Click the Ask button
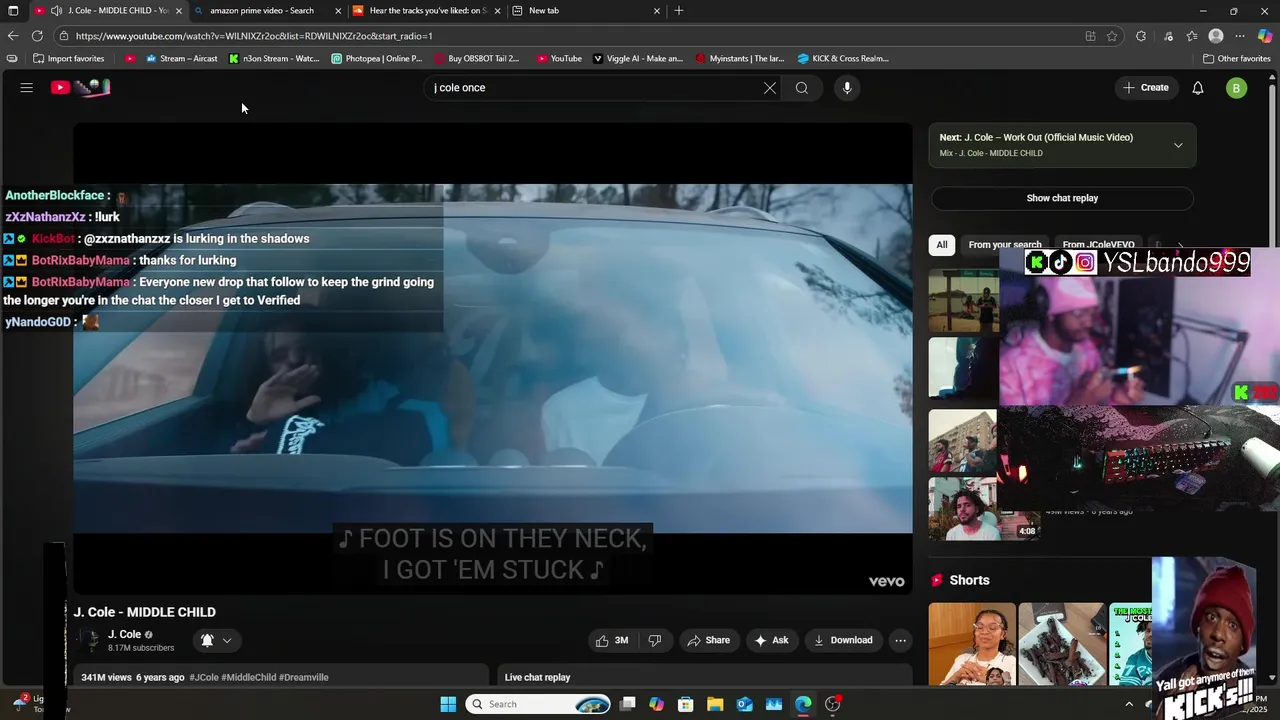The height and width of the screenshot is (720, 1280). (x=771, y=640)
